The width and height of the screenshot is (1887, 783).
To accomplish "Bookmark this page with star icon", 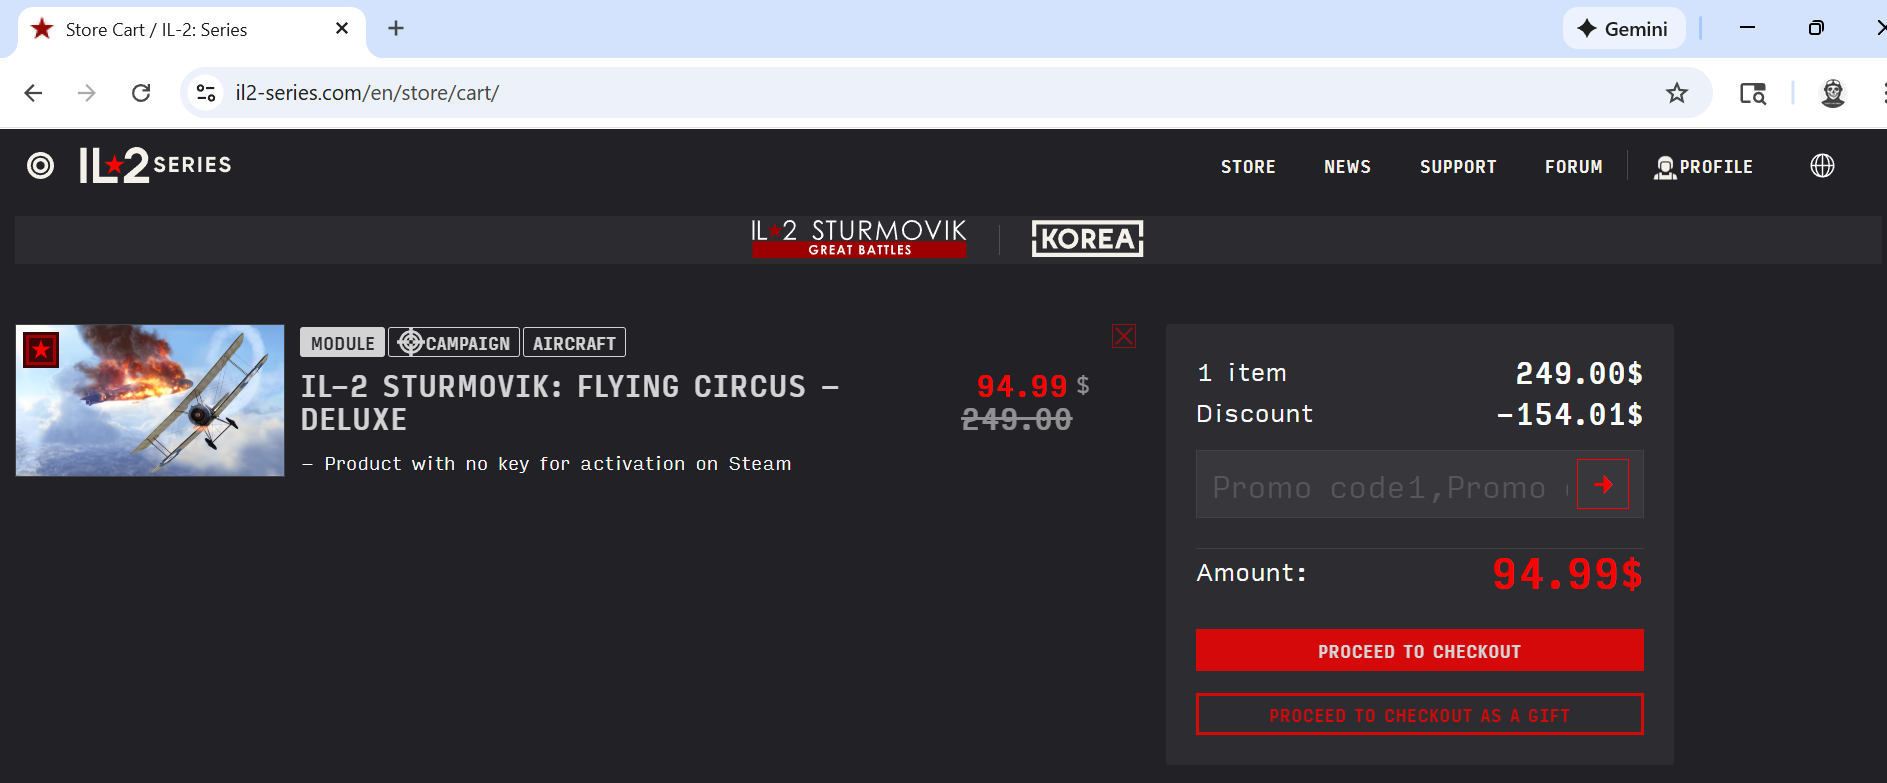I will 1676,93.
